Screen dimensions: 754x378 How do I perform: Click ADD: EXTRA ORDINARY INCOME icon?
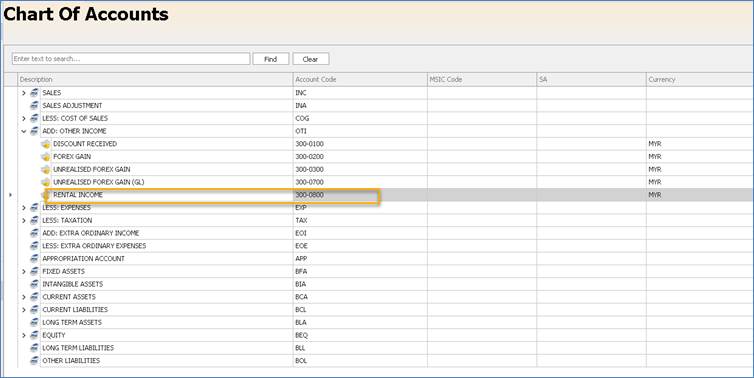[34, 233]
